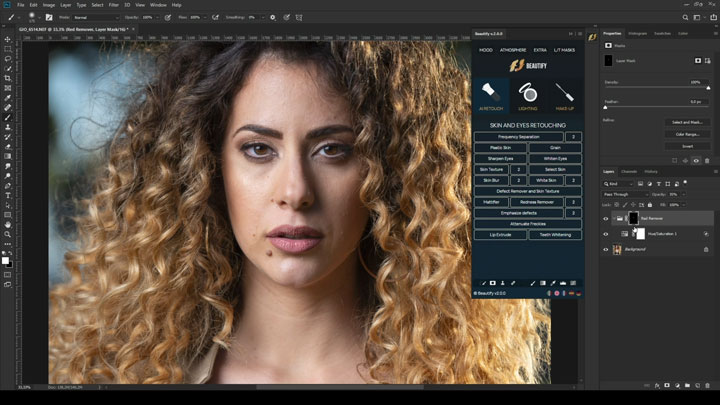Open the Smoothing dropdown arrow
Screen dimensions: 720x405
(263, 17)
